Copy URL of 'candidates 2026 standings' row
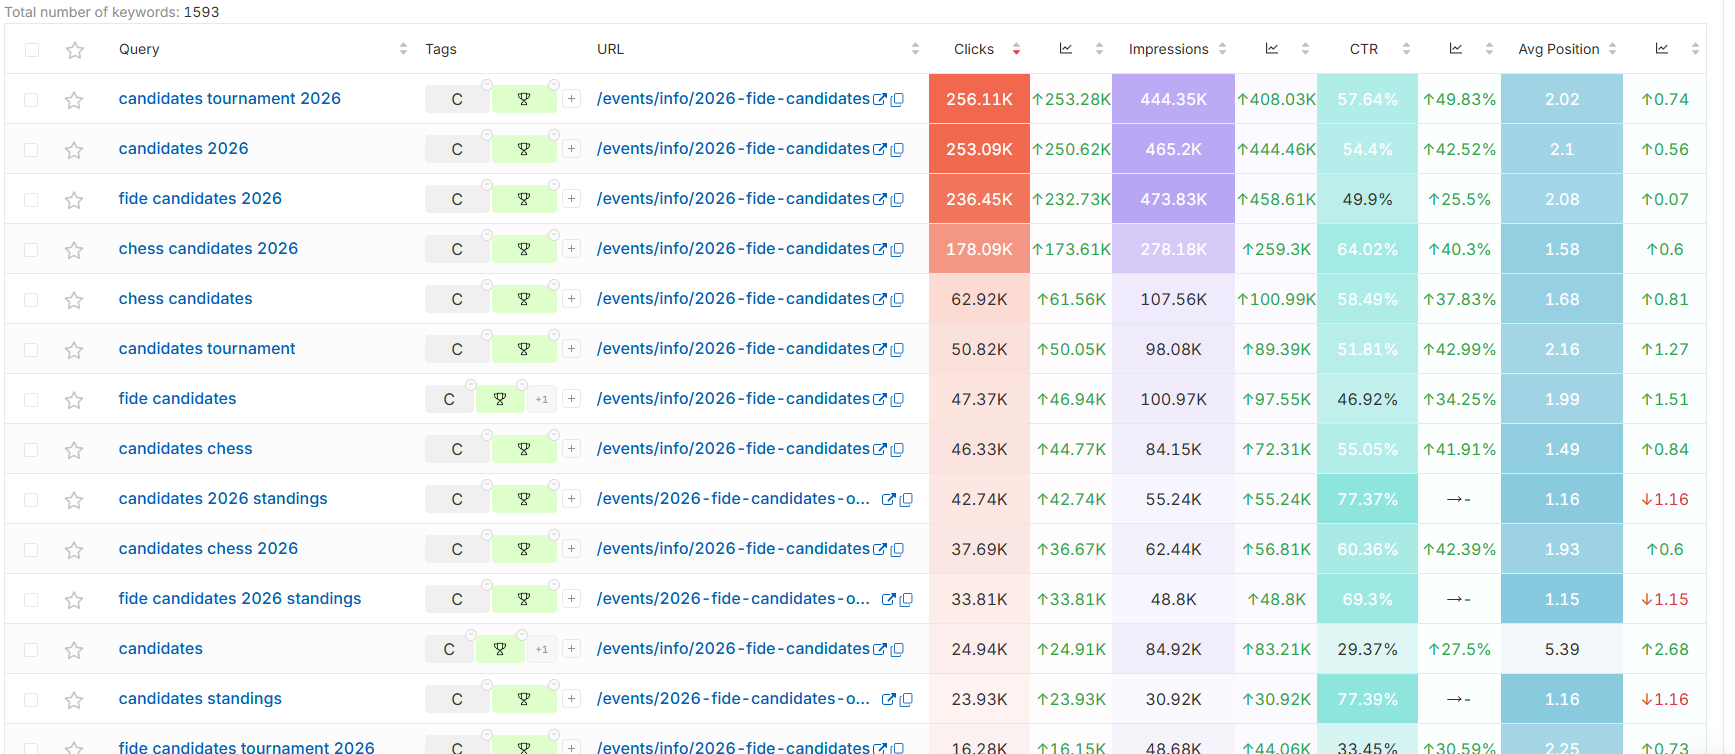The height and width of the screenshot is (754, 1735). (x=906, y=500)
